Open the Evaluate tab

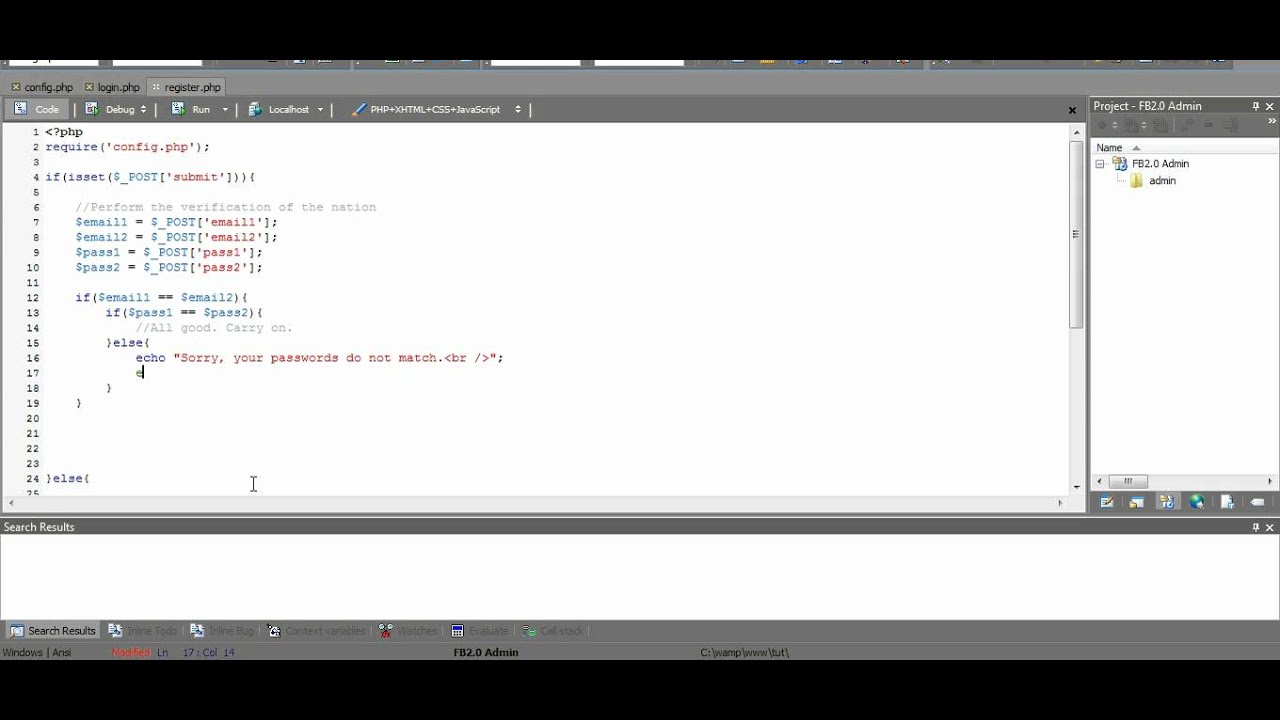[x=480, y=631]
